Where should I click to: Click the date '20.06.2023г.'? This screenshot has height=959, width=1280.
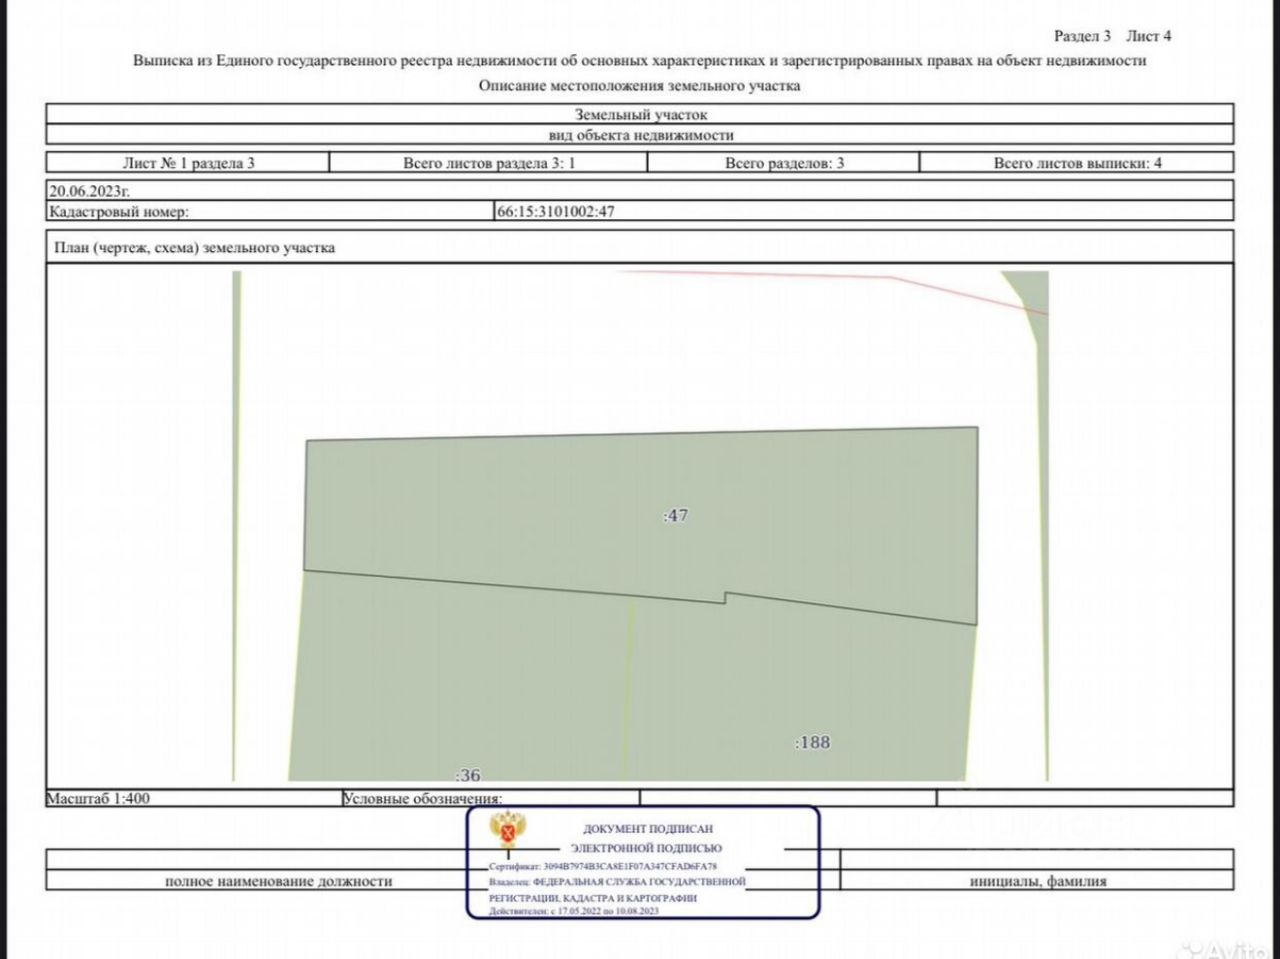click(90, 190)
